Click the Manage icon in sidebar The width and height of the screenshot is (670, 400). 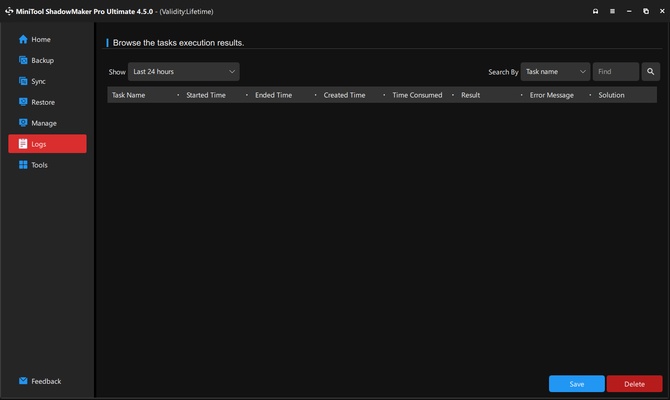(23, 123)
